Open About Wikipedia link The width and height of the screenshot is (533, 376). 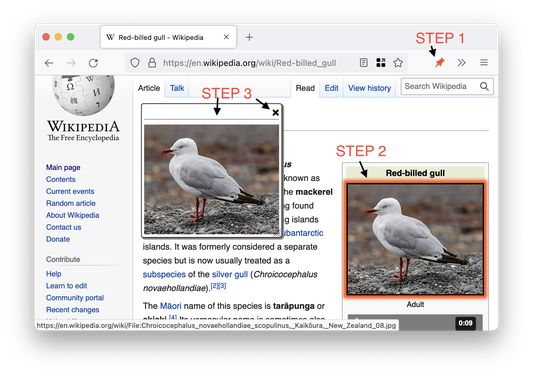pyautogui.click(x=73, y=215)
